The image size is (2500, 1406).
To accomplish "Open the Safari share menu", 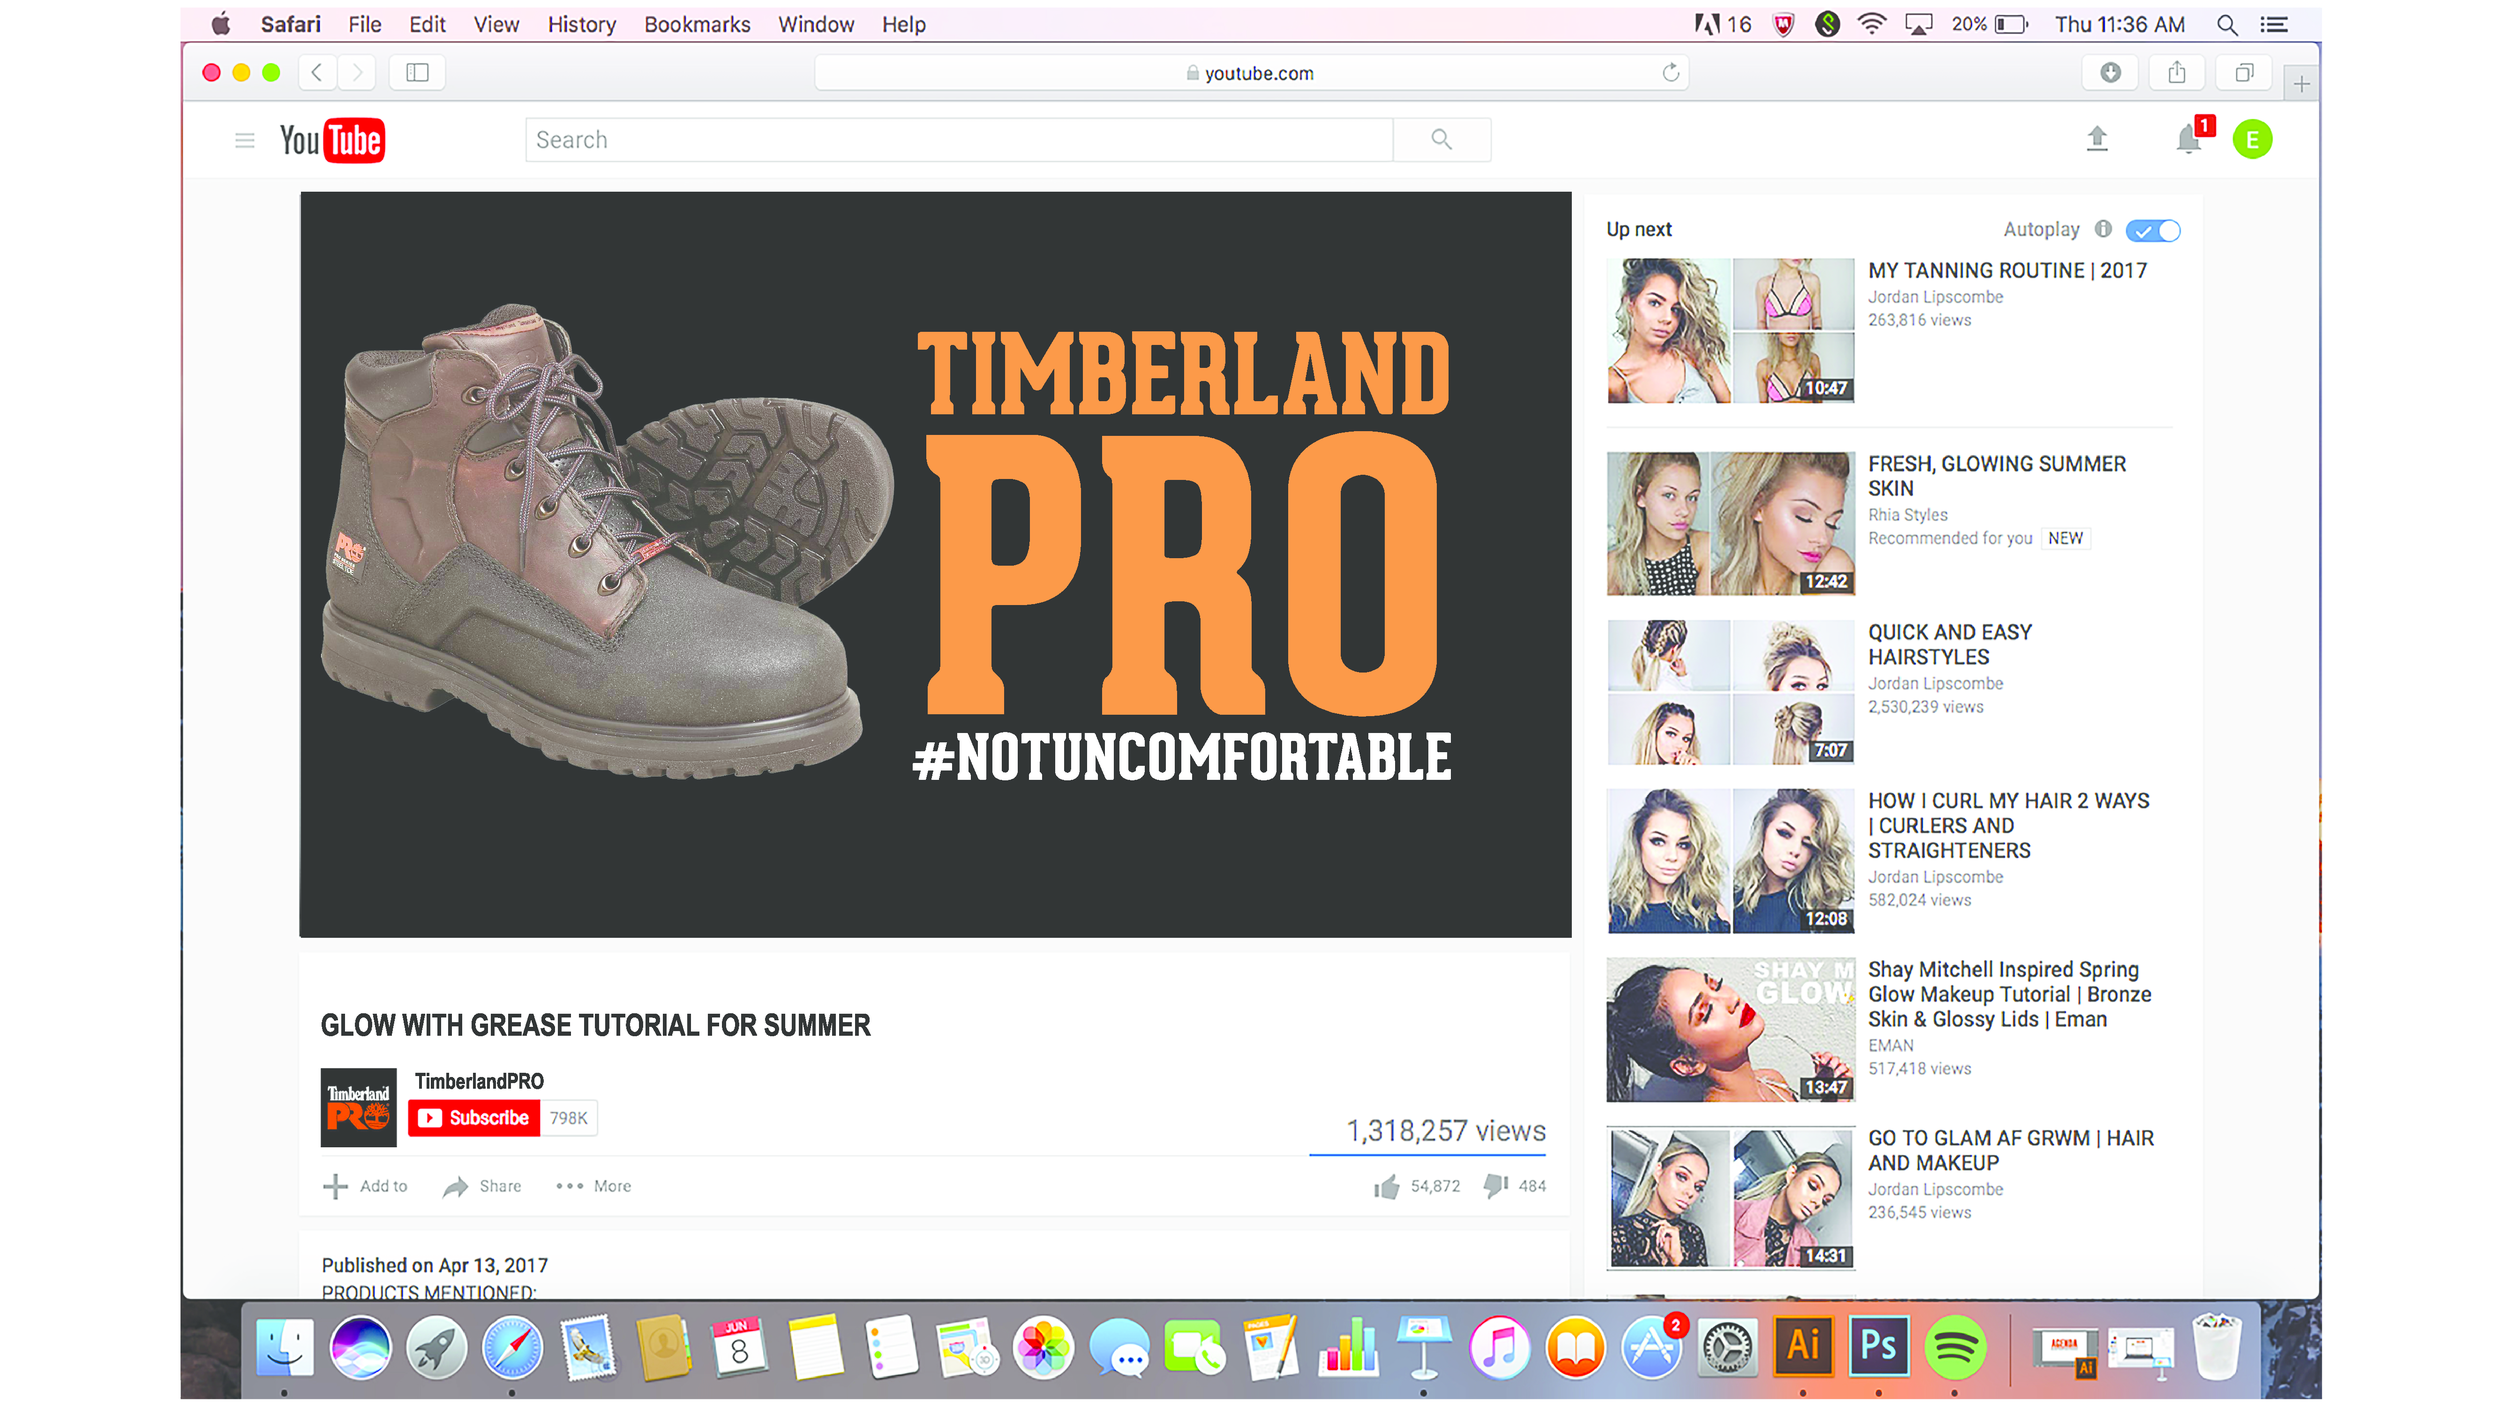I will 2177,72.
